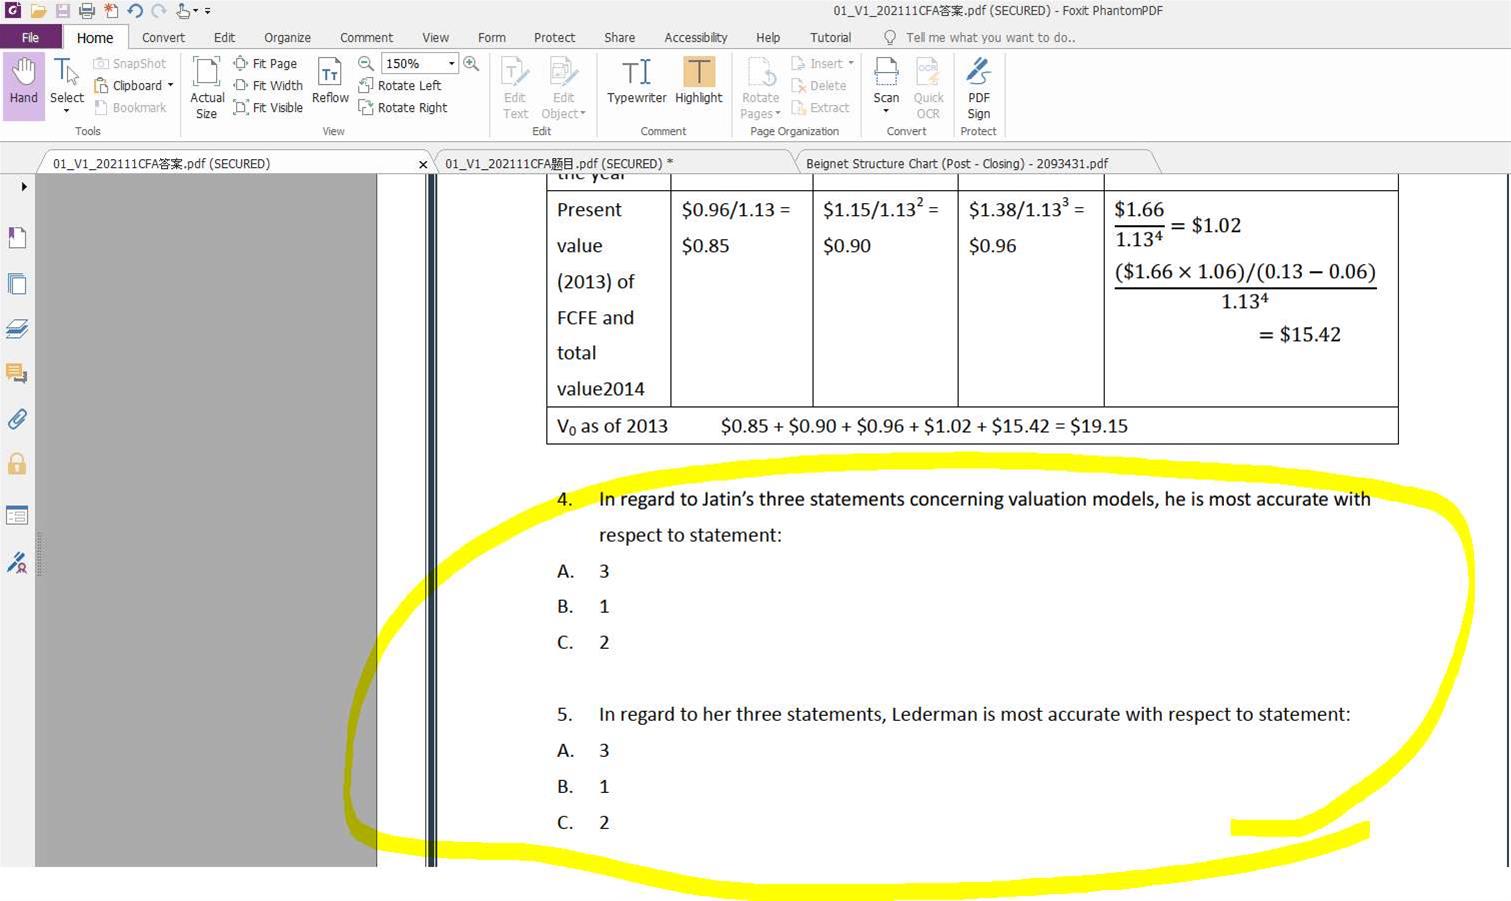Open the Scan tool
Screen dimensions: 1511x901
pyautogui.click(x=886, y=82)
